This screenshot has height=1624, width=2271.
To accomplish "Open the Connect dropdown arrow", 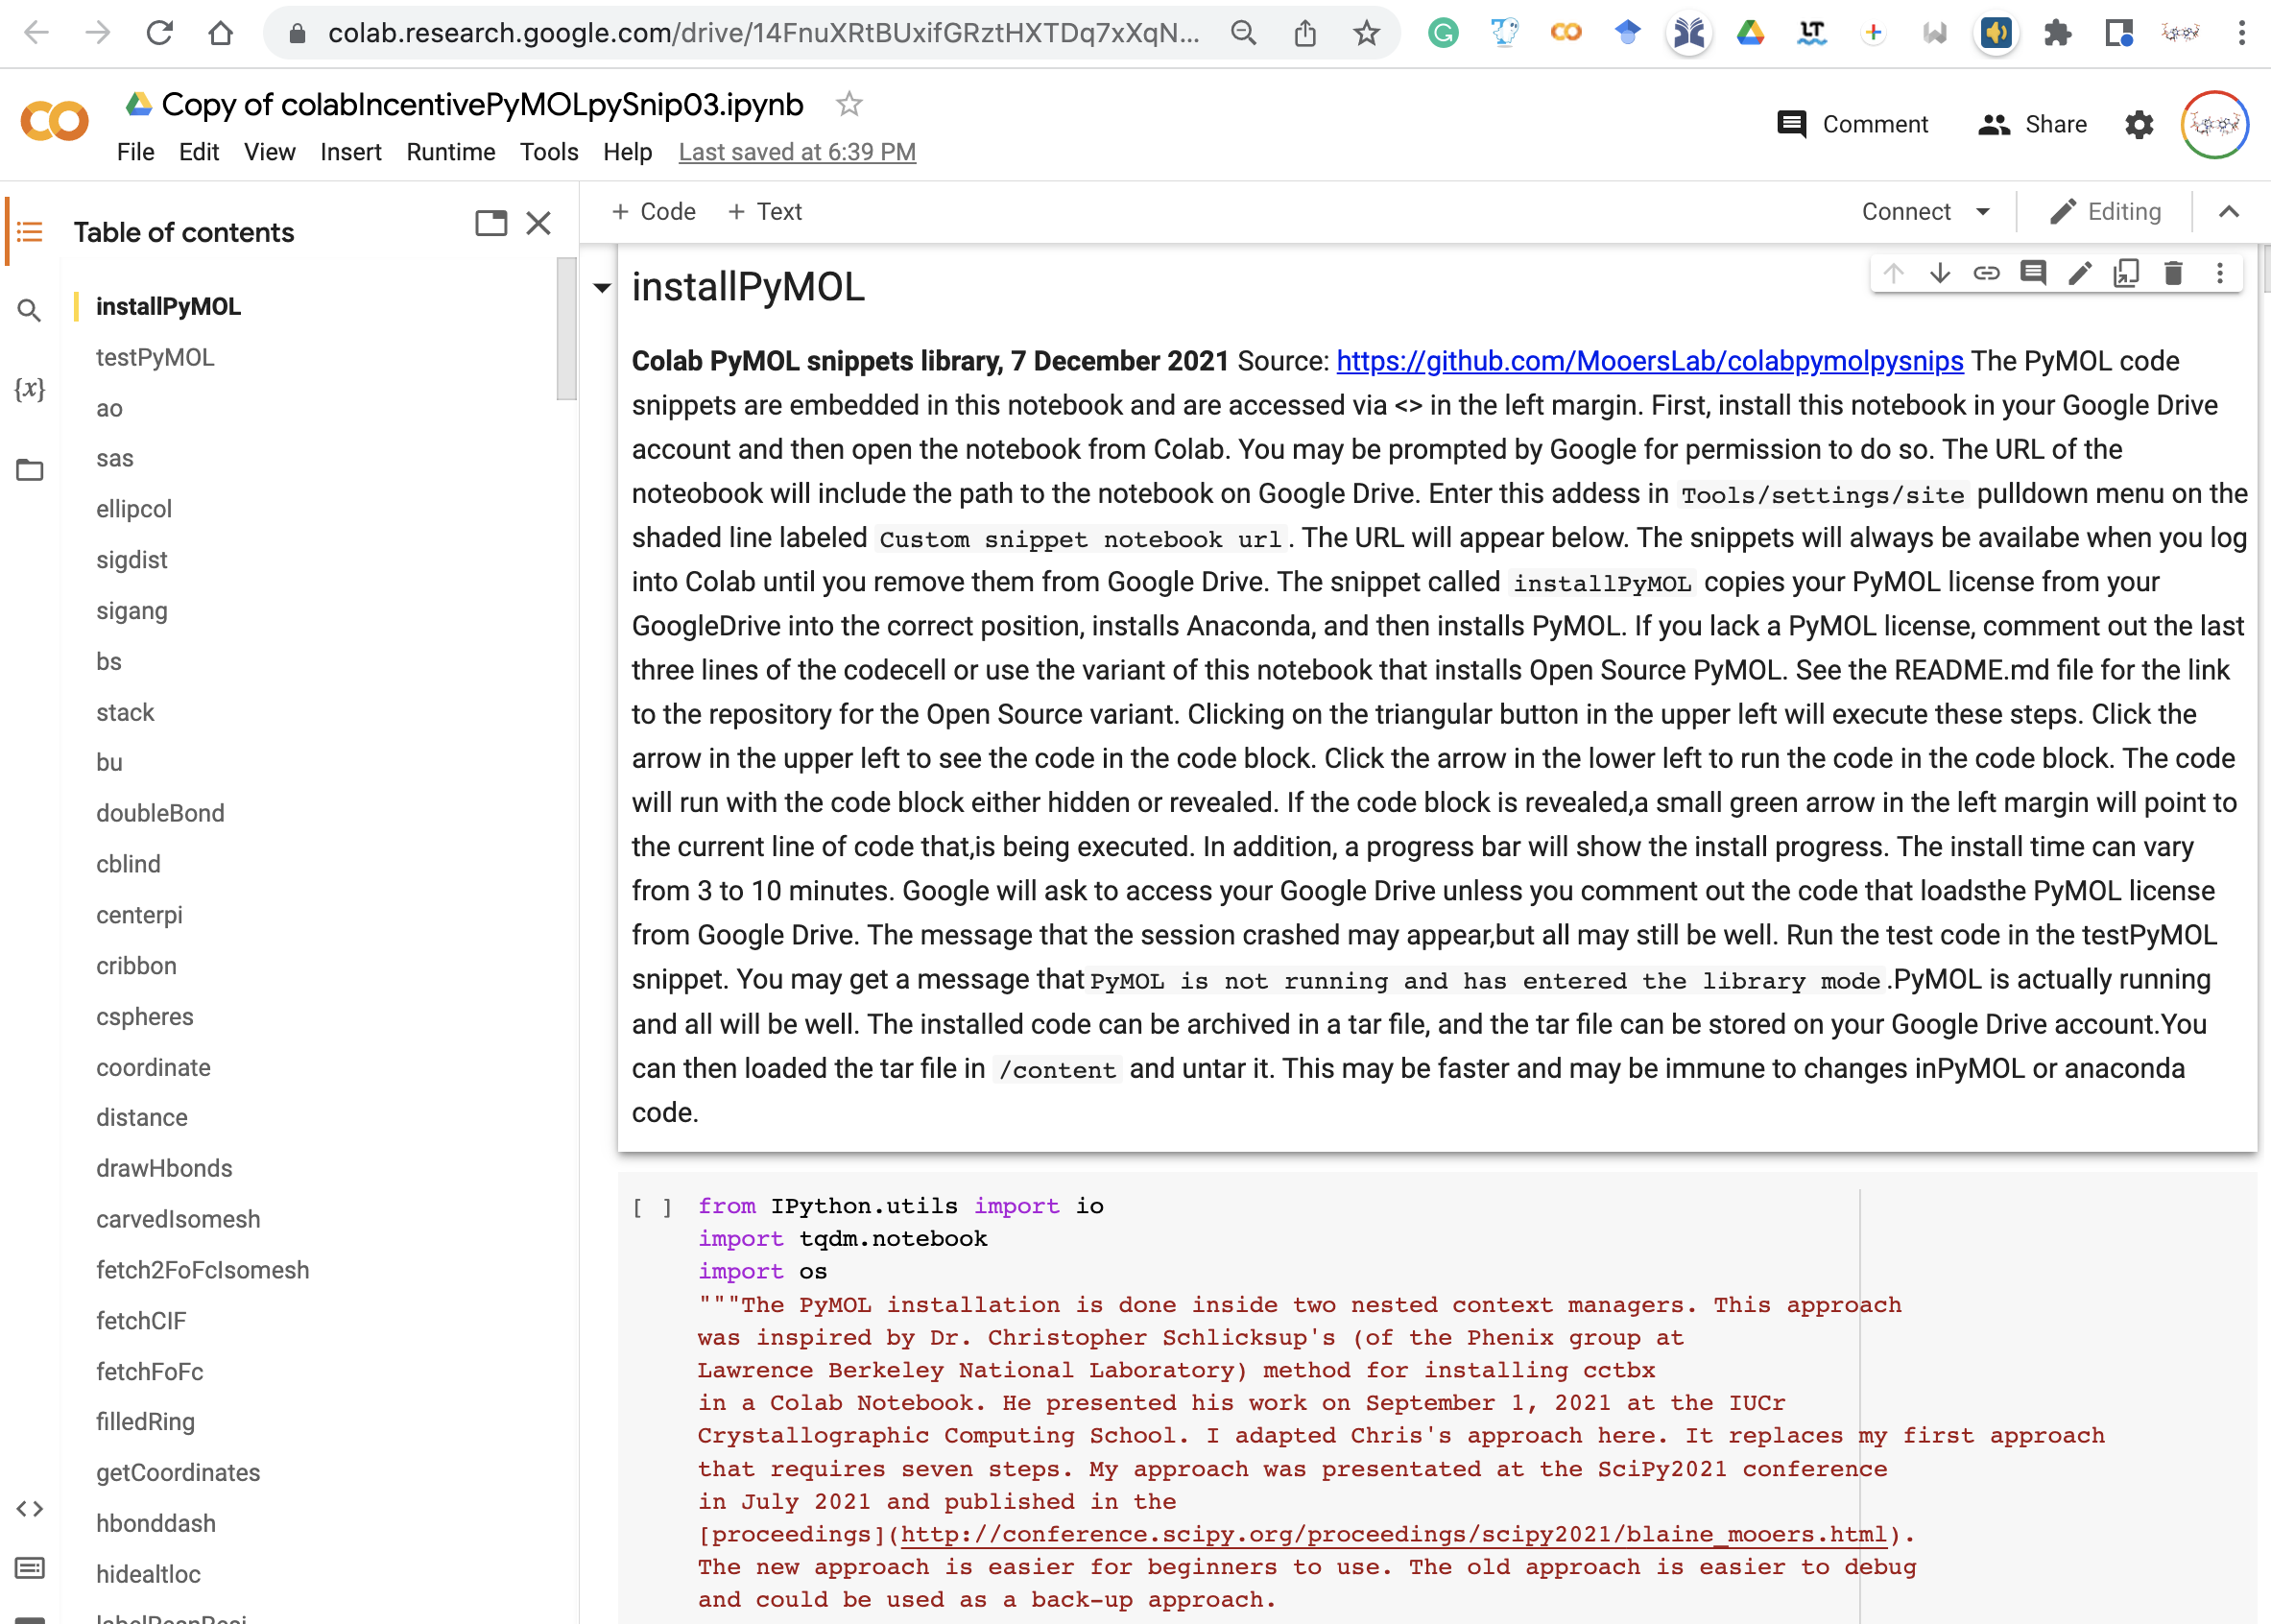I will (x=1983, y=212).
